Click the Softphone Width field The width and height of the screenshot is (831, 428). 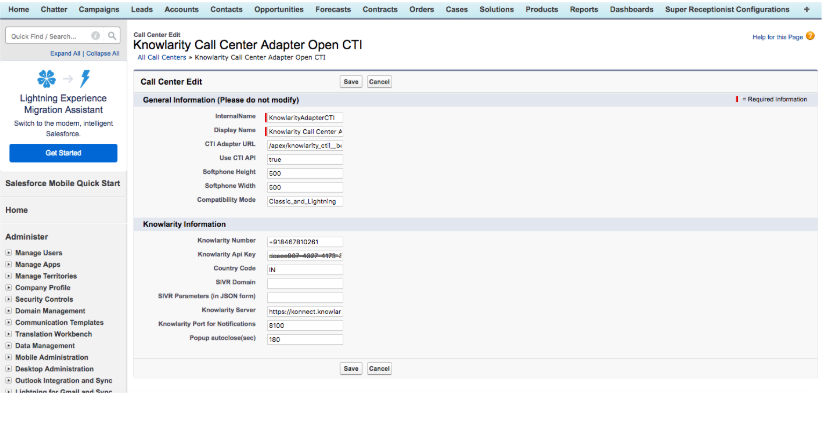[x=305, y=187]
